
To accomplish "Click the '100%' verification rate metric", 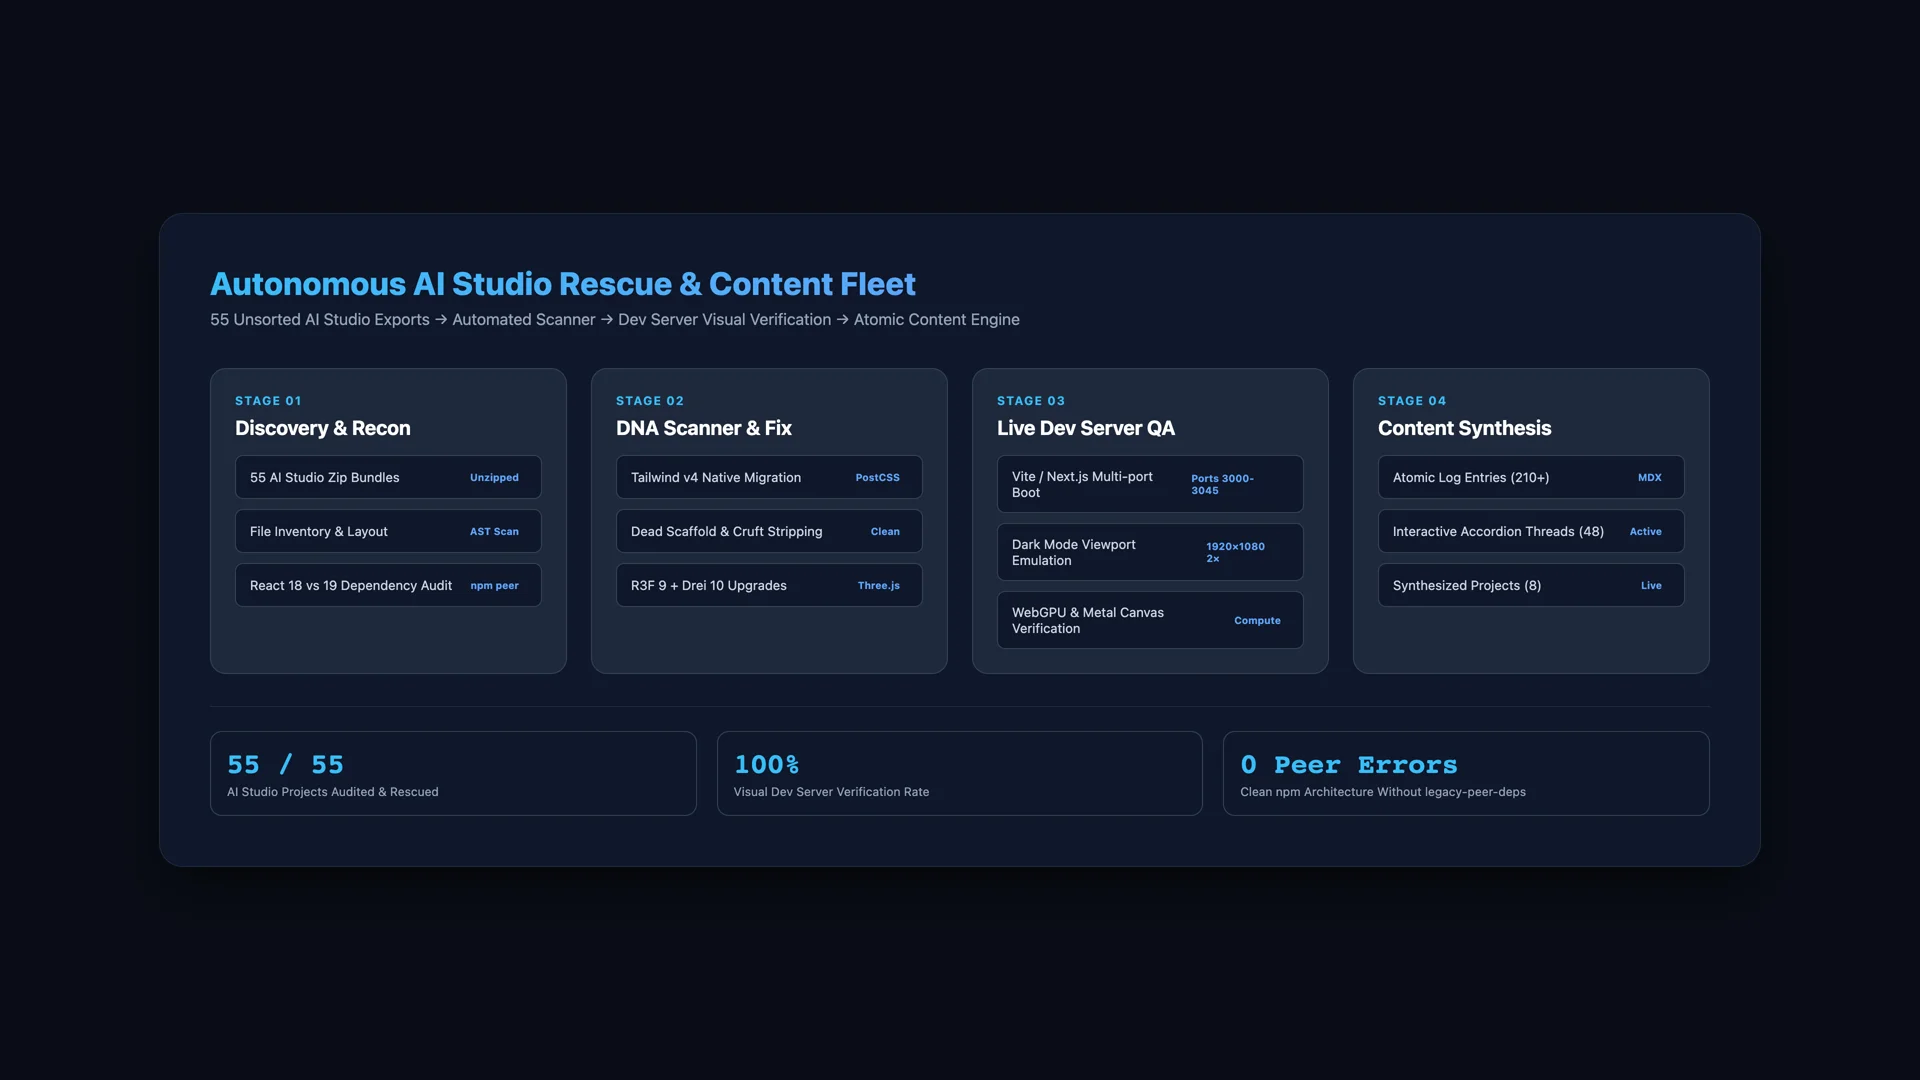I will coord(766,765).
